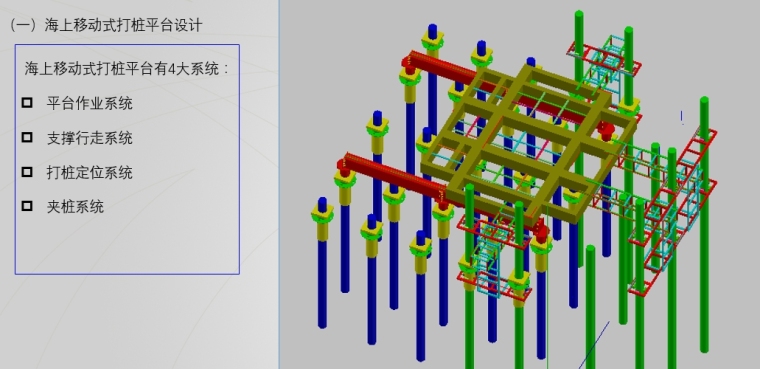
Task: Click the checkbox bullet beside 打桩定位系统
Action: tap(27, 172)
